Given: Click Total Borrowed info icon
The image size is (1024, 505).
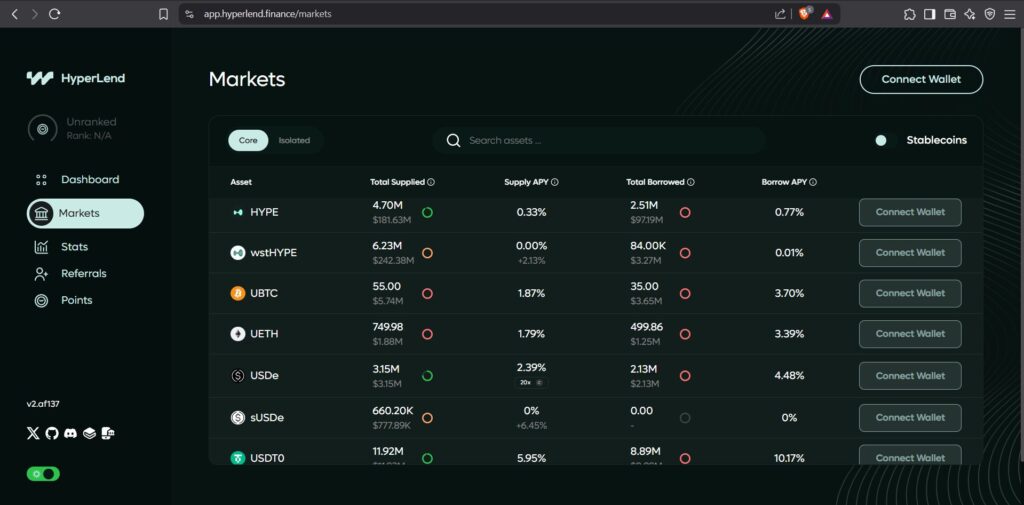Looking at the screenshot, I should 690,182.
